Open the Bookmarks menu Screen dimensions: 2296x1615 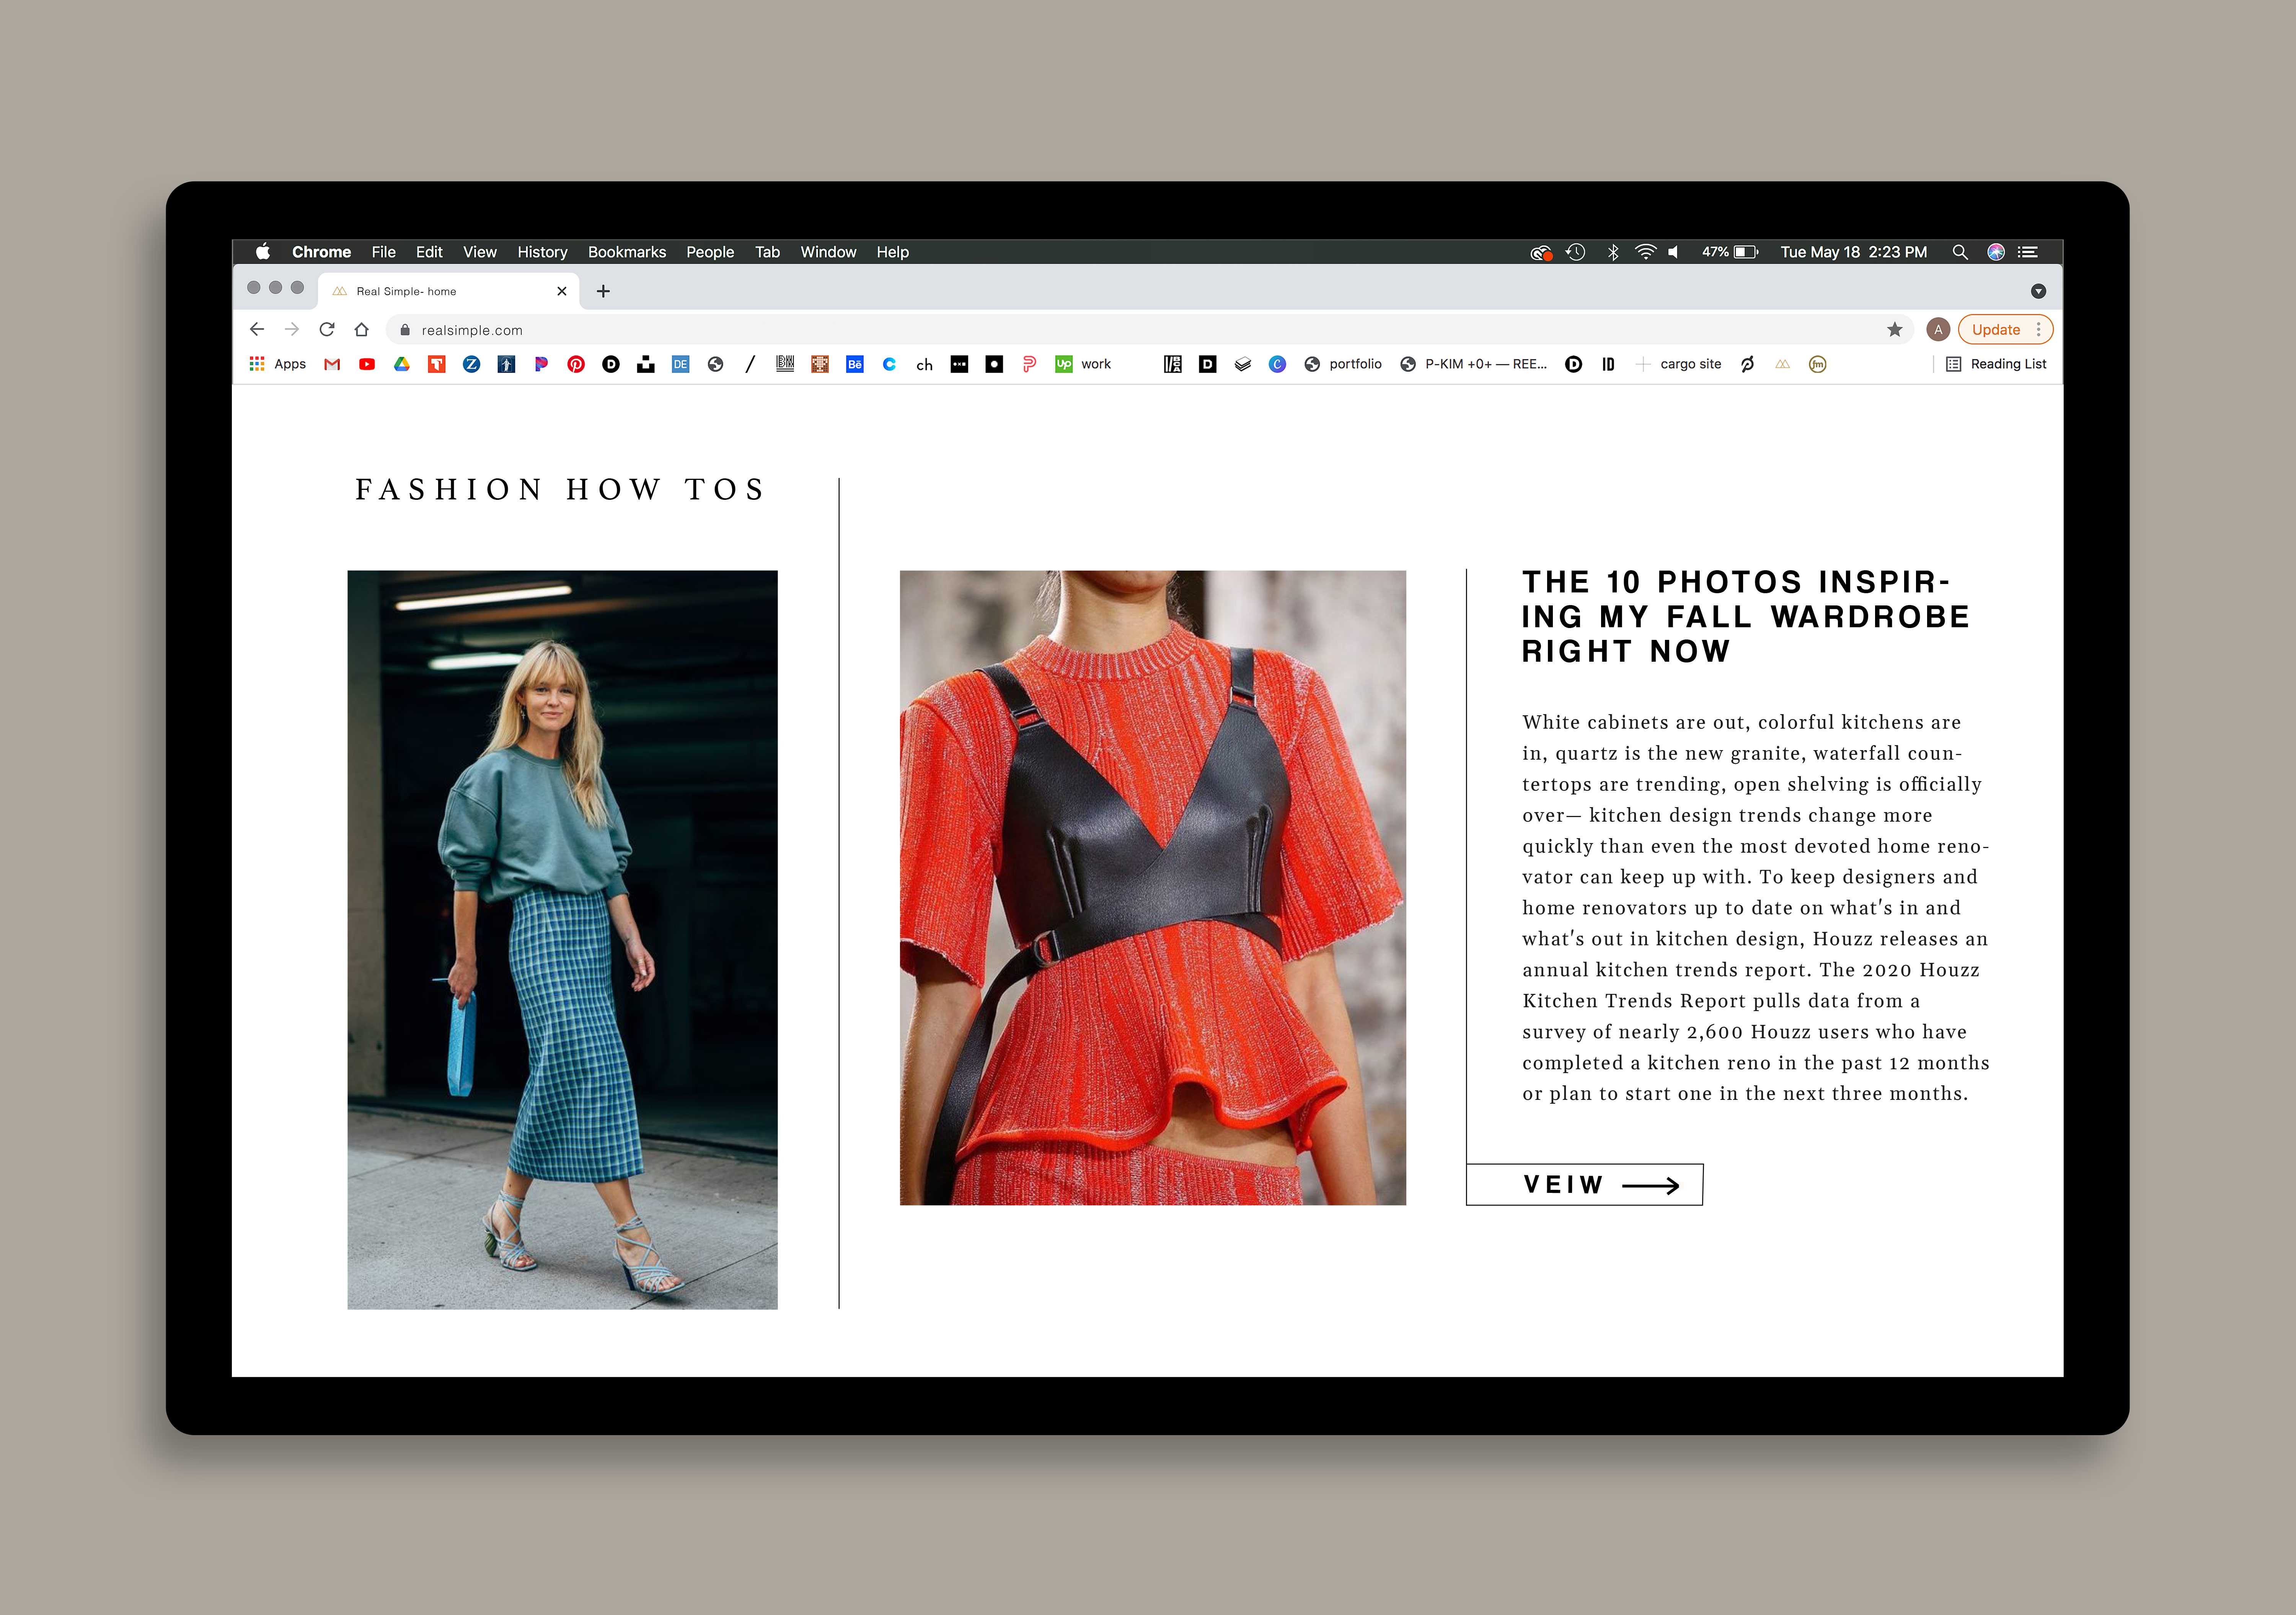pos(627,252)
